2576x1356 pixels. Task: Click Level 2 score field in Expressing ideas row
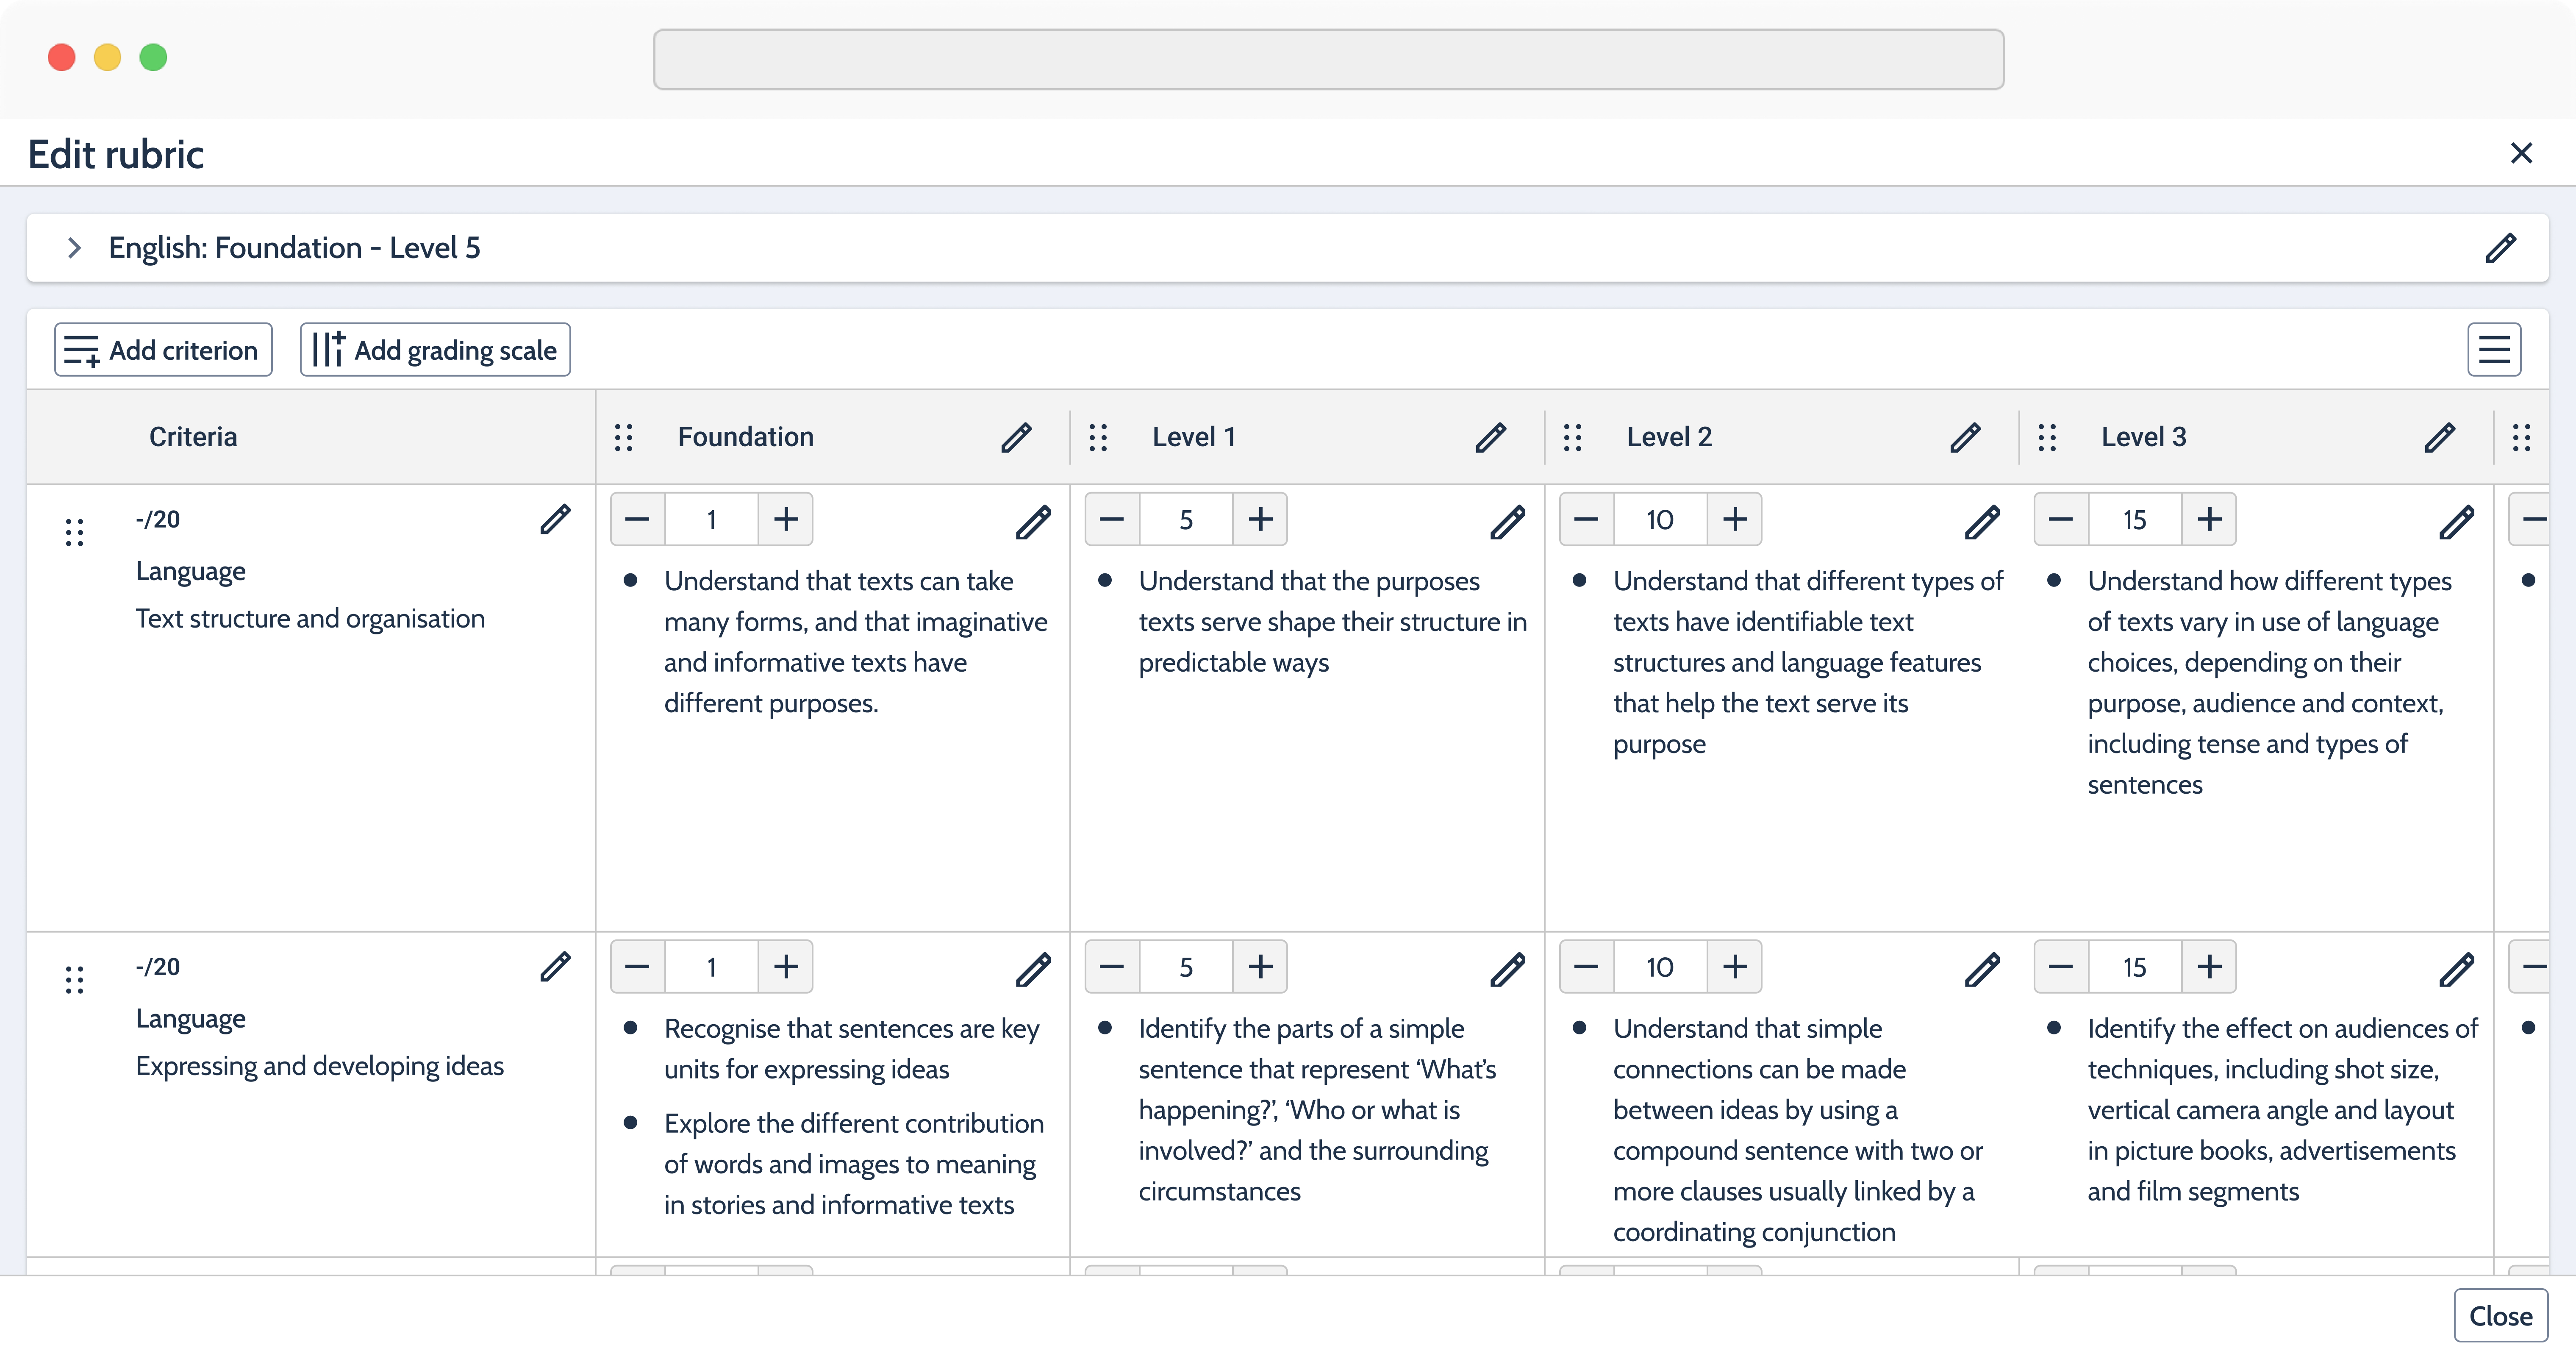[1661, 966]
